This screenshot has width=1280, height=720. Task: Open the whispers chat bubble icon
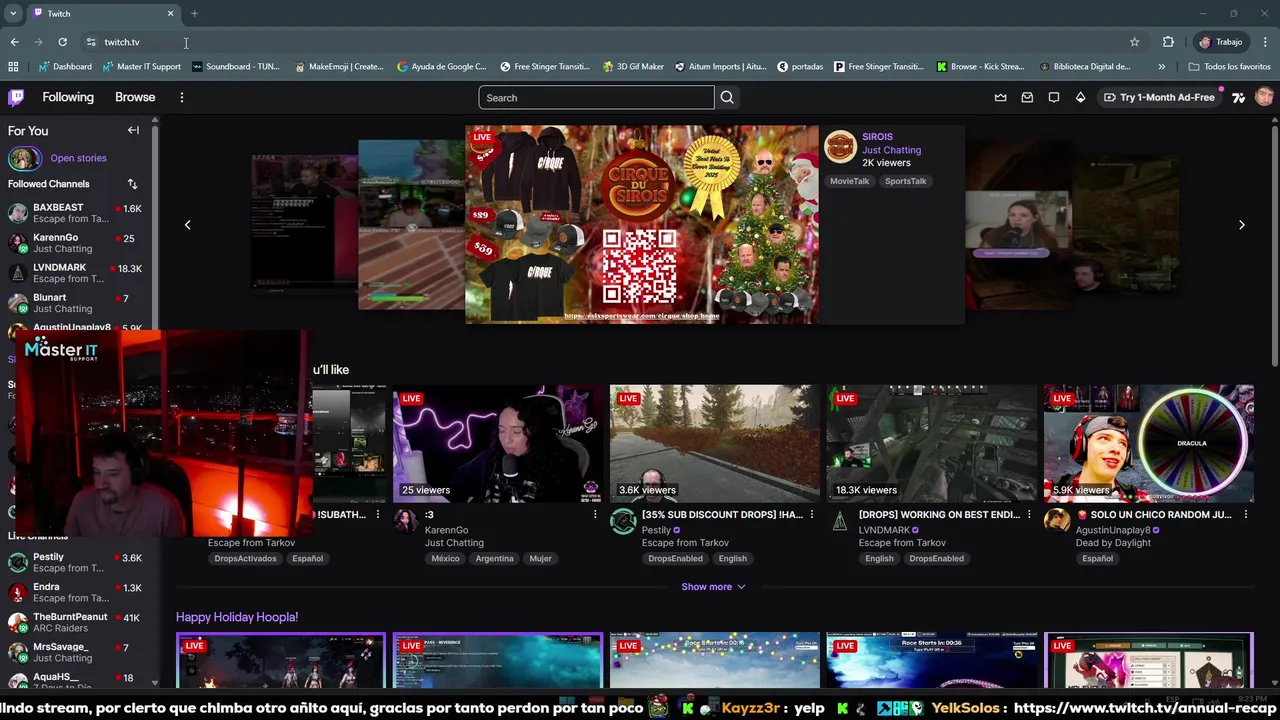1054,97
